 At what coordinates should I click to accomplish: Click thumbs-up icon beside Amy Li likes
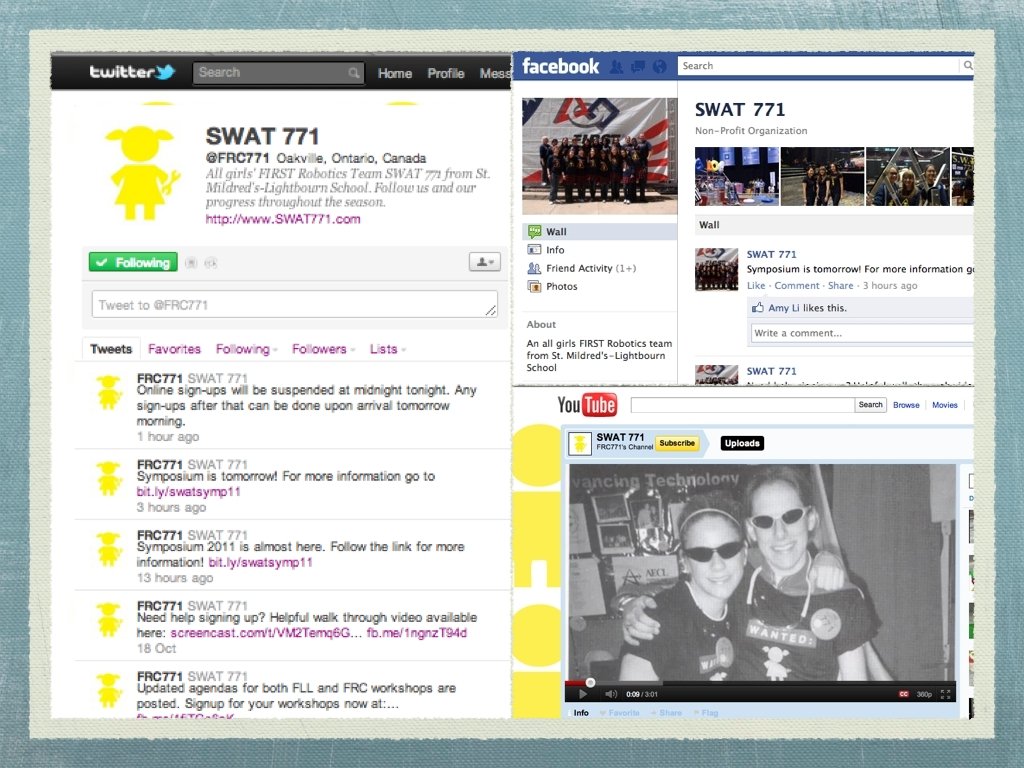[758, 308]
